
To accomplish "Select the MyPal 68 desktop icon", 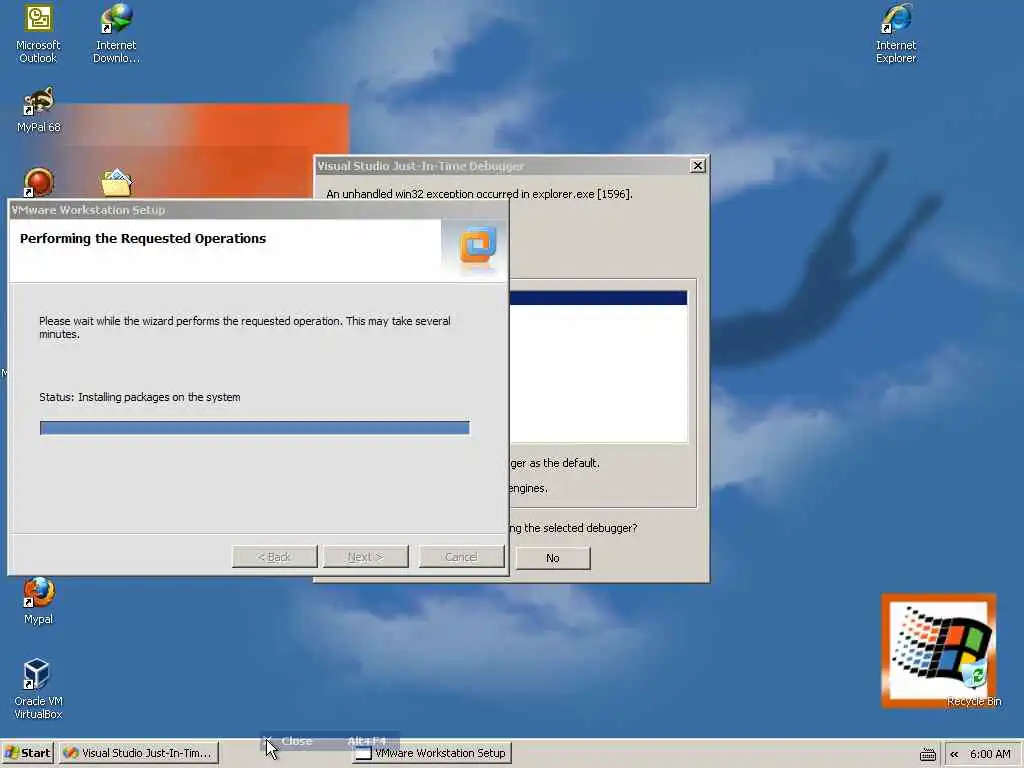I will point(38,110).
